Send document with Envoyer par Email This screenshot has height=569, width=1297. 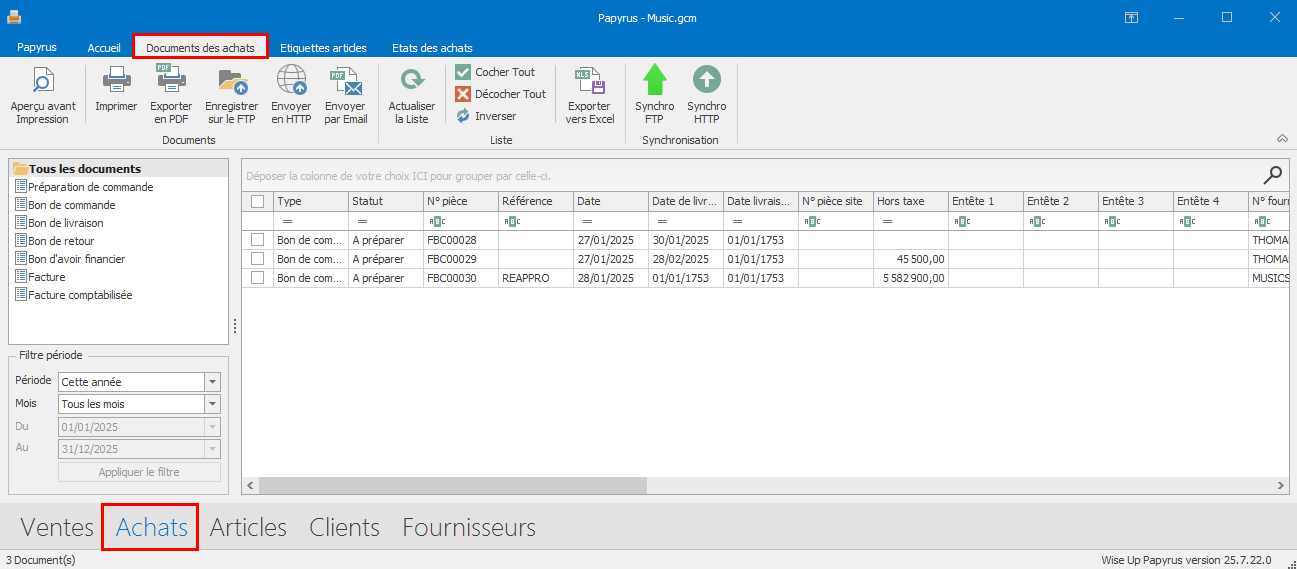click(345, 80)
